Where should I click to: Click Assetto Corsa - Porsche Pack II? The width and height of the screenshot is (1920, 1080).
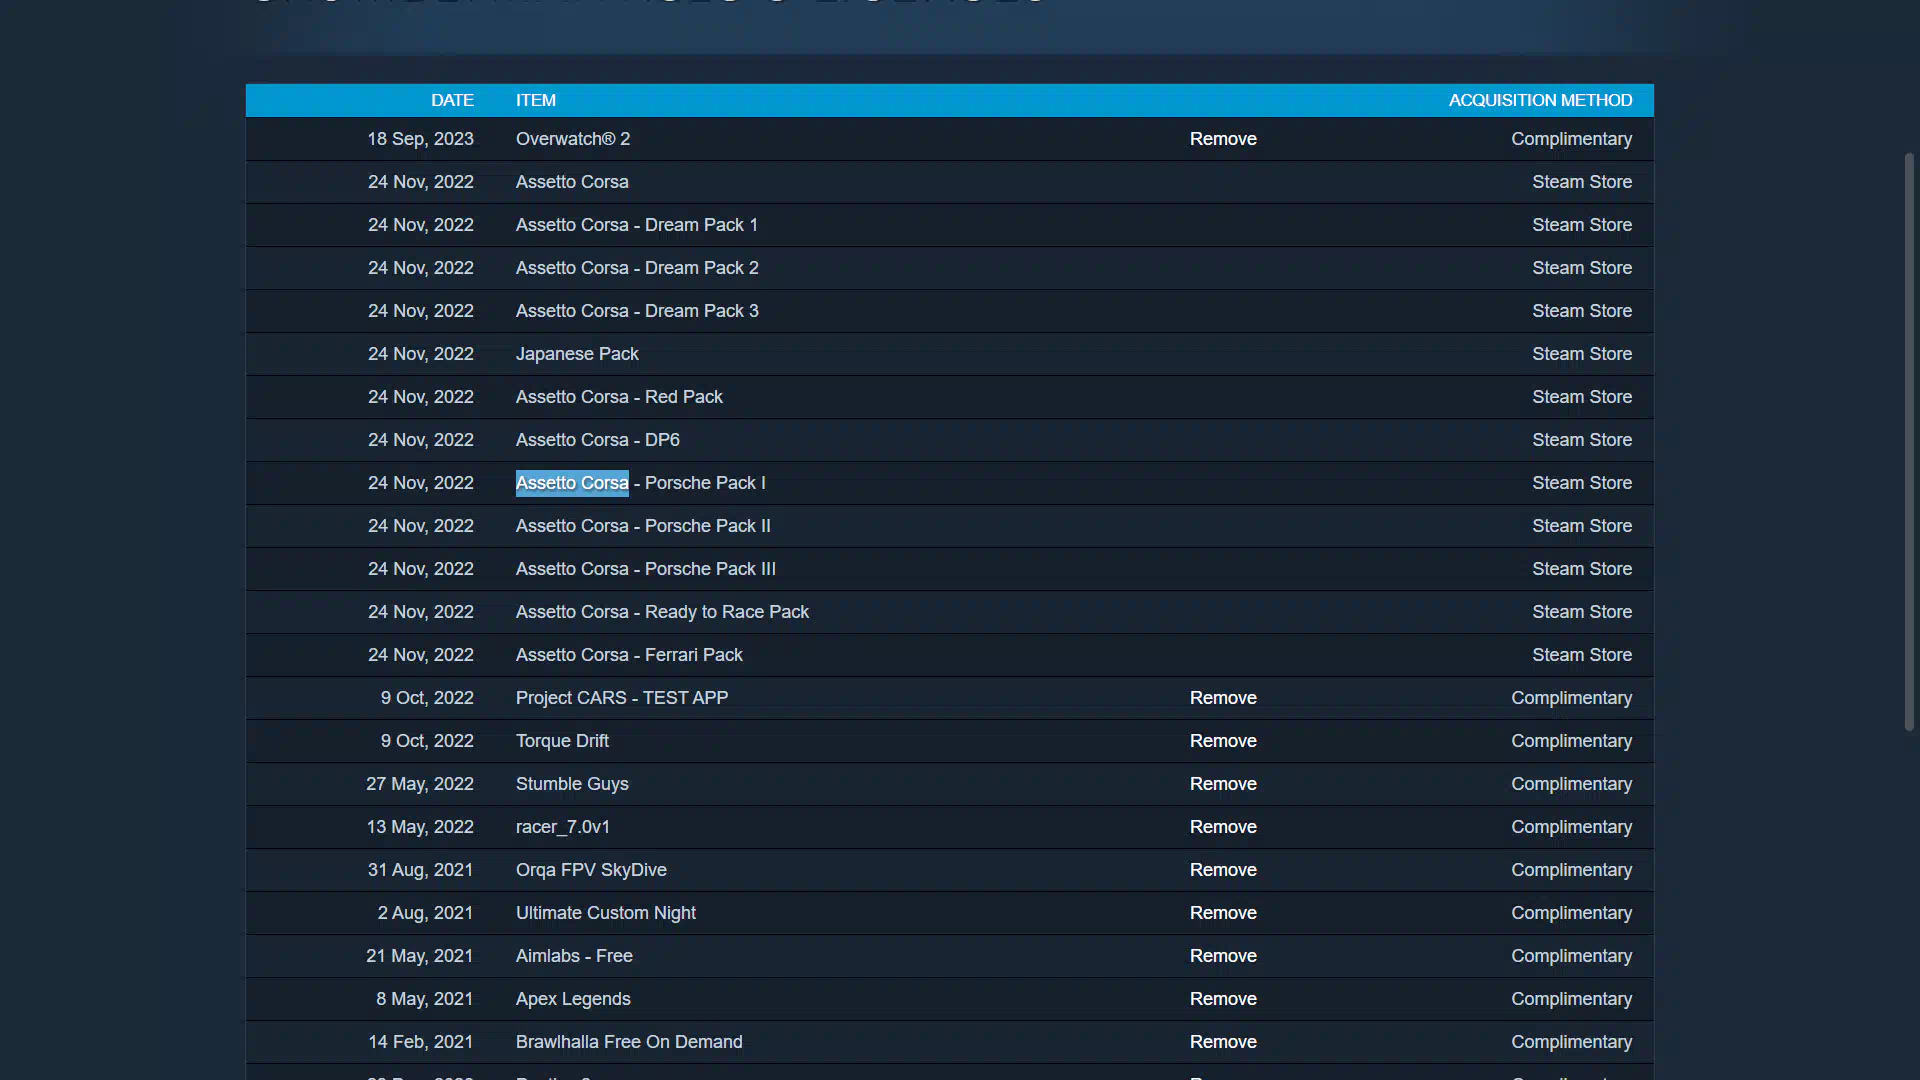tap(643, 526)
